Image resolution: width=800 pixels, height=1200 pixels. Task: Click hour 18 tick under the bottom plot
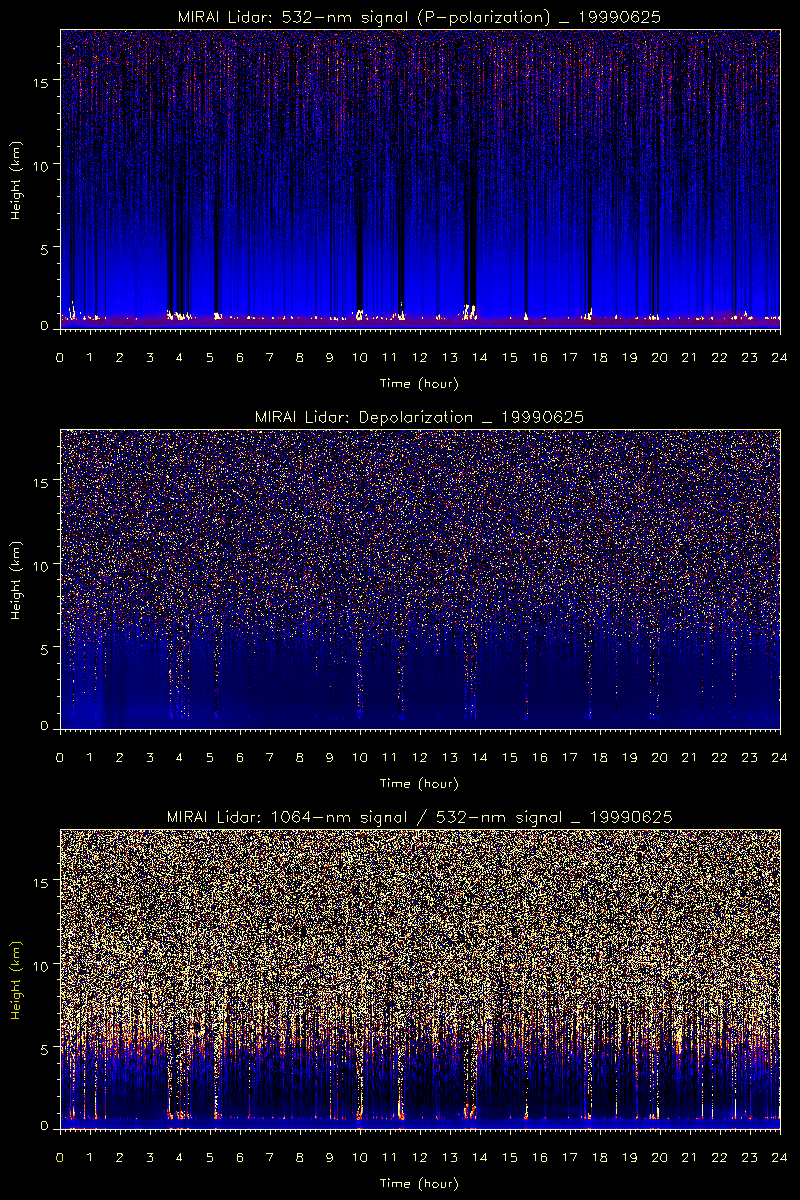[x=599, y=1157]
